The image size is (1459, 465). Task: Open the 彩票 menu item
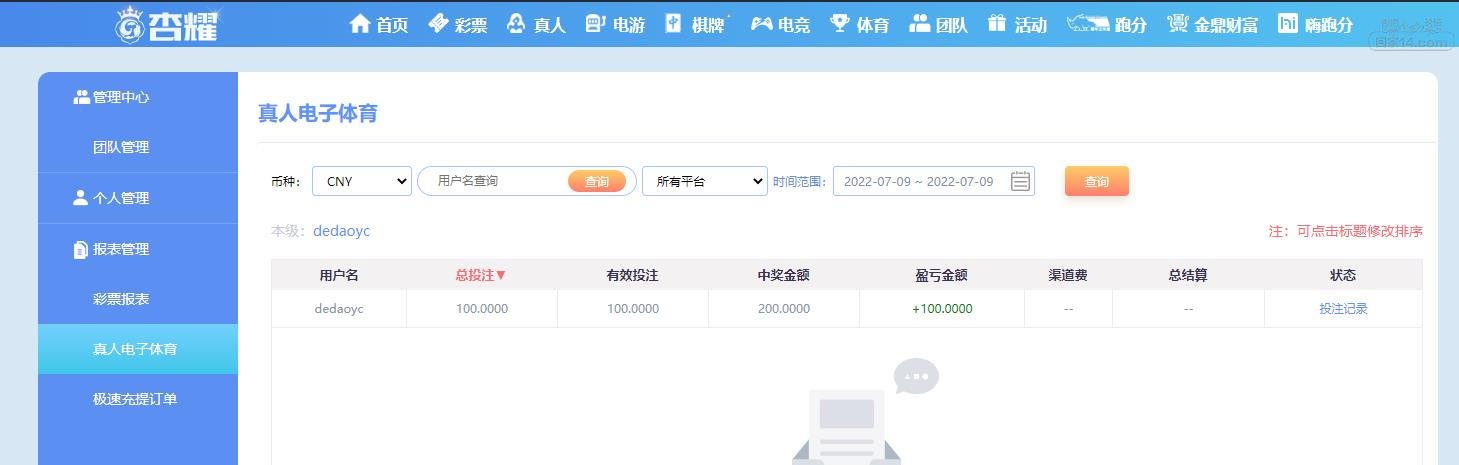471,25
